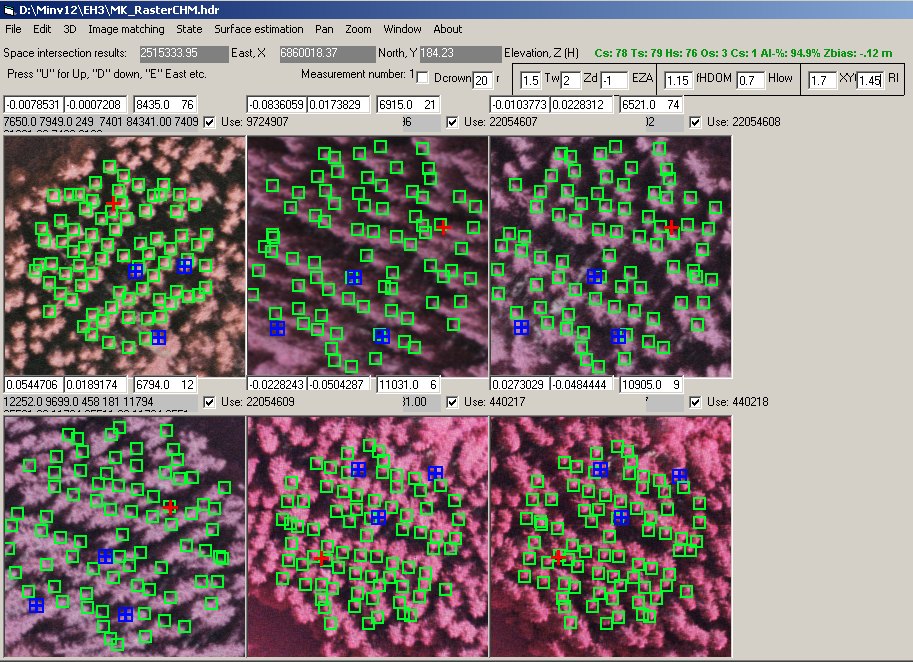
Task: Uncheck the Use: 9724907 checkbox
Action: [x=209, y=122]
